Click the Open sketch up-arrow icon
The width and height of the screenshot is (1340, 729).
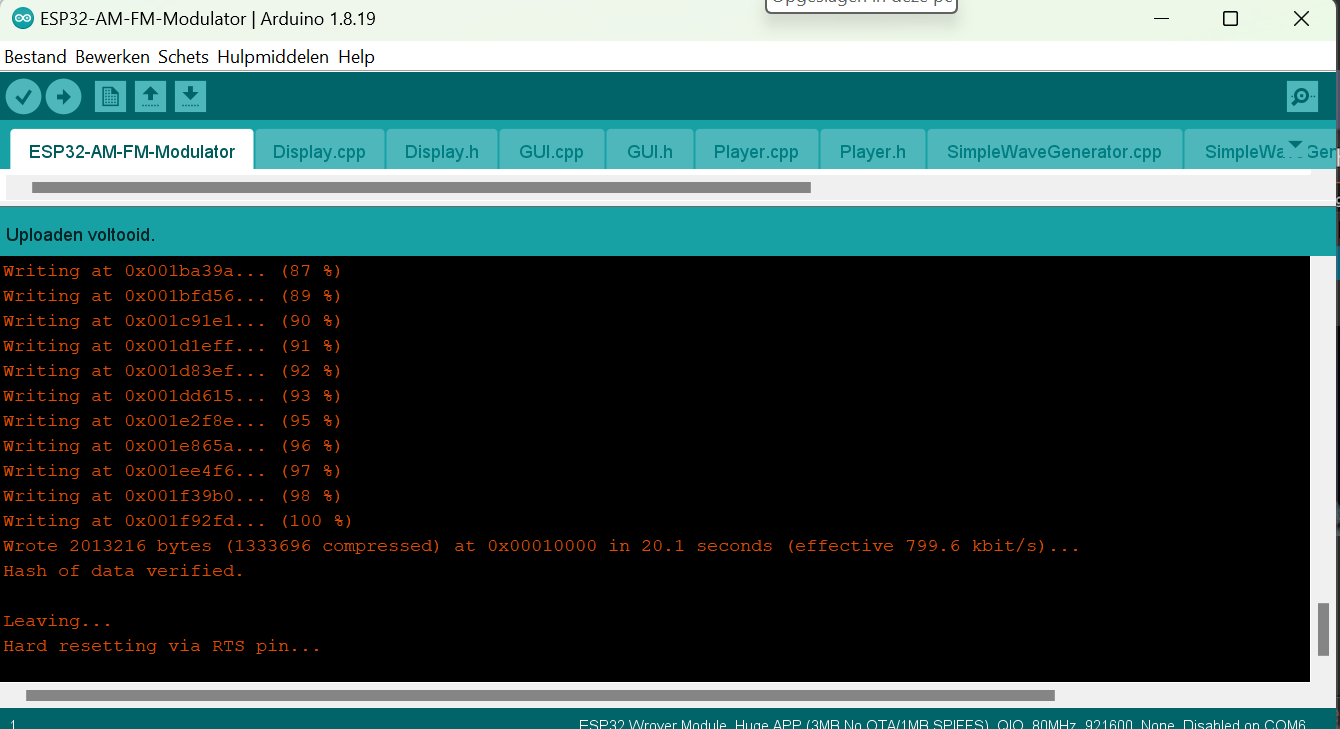[150, 97]
